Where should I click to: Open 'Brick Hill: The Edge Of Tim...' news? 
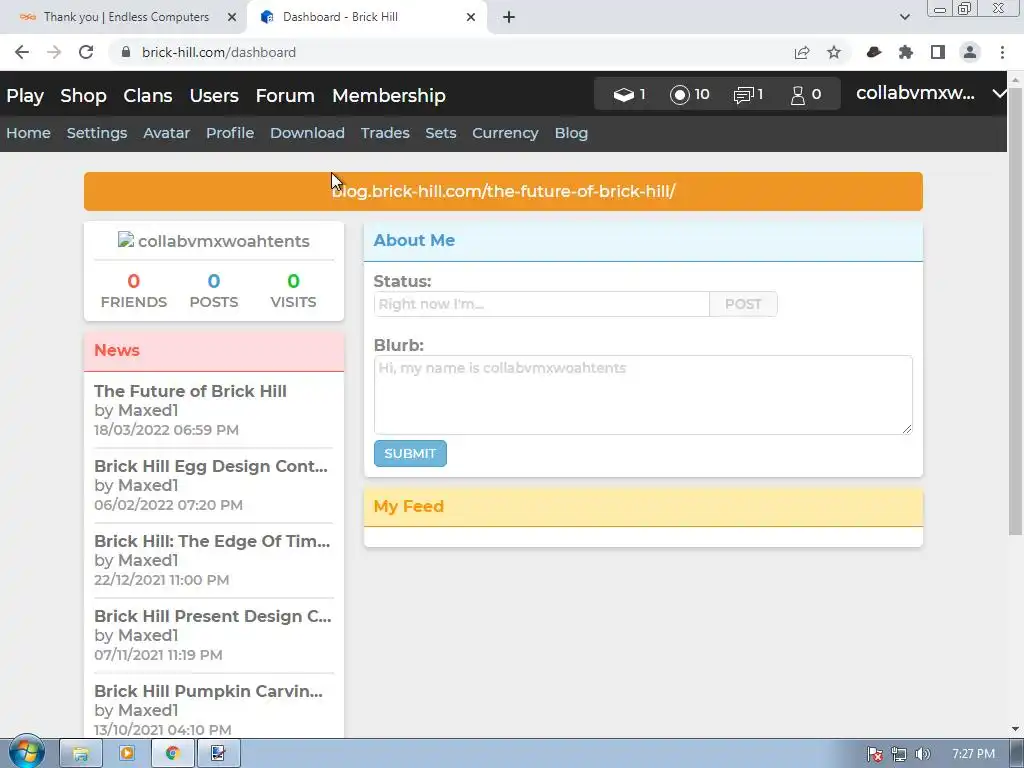coord(212,541)
